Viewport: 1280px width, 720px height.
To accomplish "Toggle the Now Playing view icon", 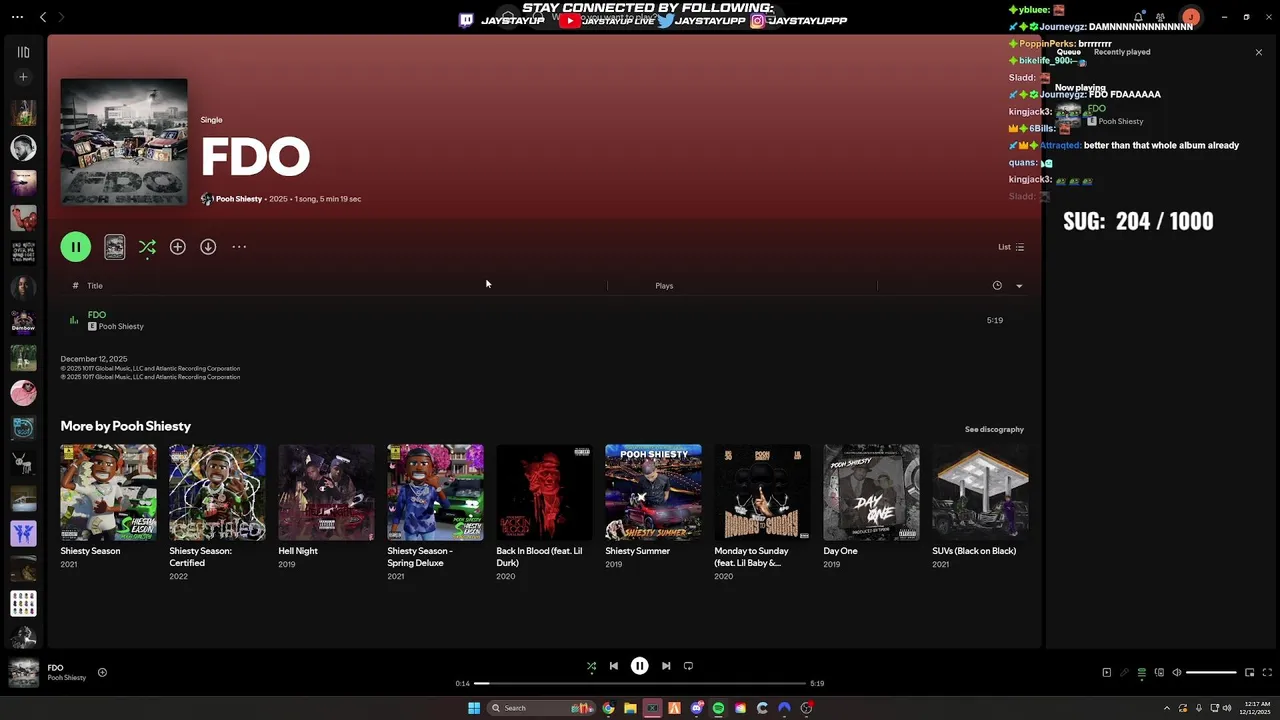I will point(1107,673).
